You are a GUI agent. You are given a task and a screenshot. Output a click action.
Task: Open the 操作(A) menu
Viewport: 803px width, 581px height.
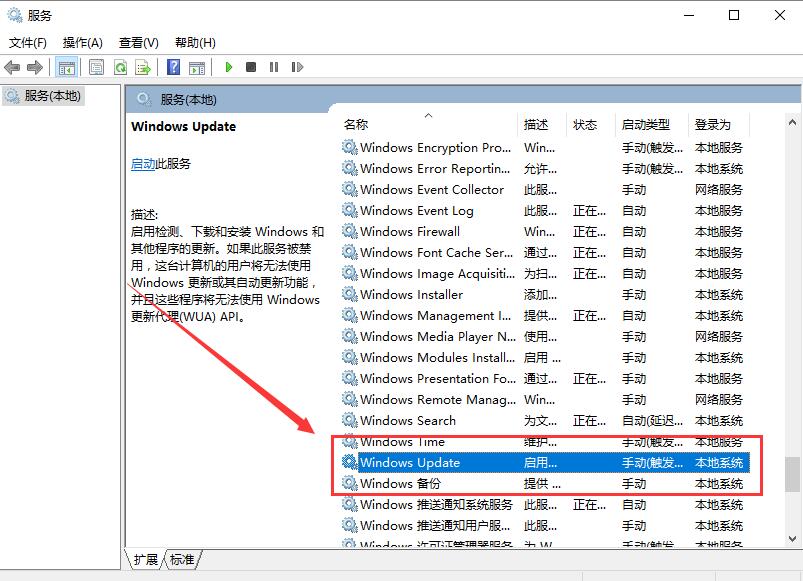(78, 42)
